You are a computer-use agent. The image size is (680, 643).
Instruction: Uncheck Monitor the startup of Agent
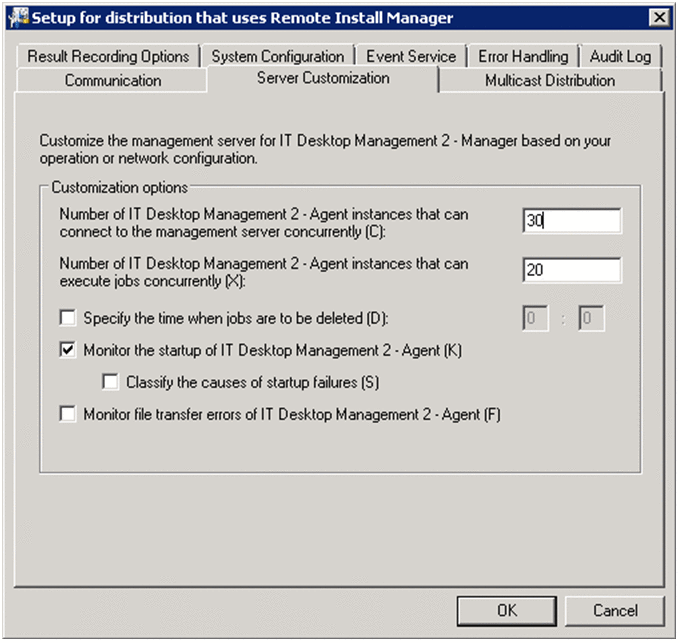[x=68, y=350]
